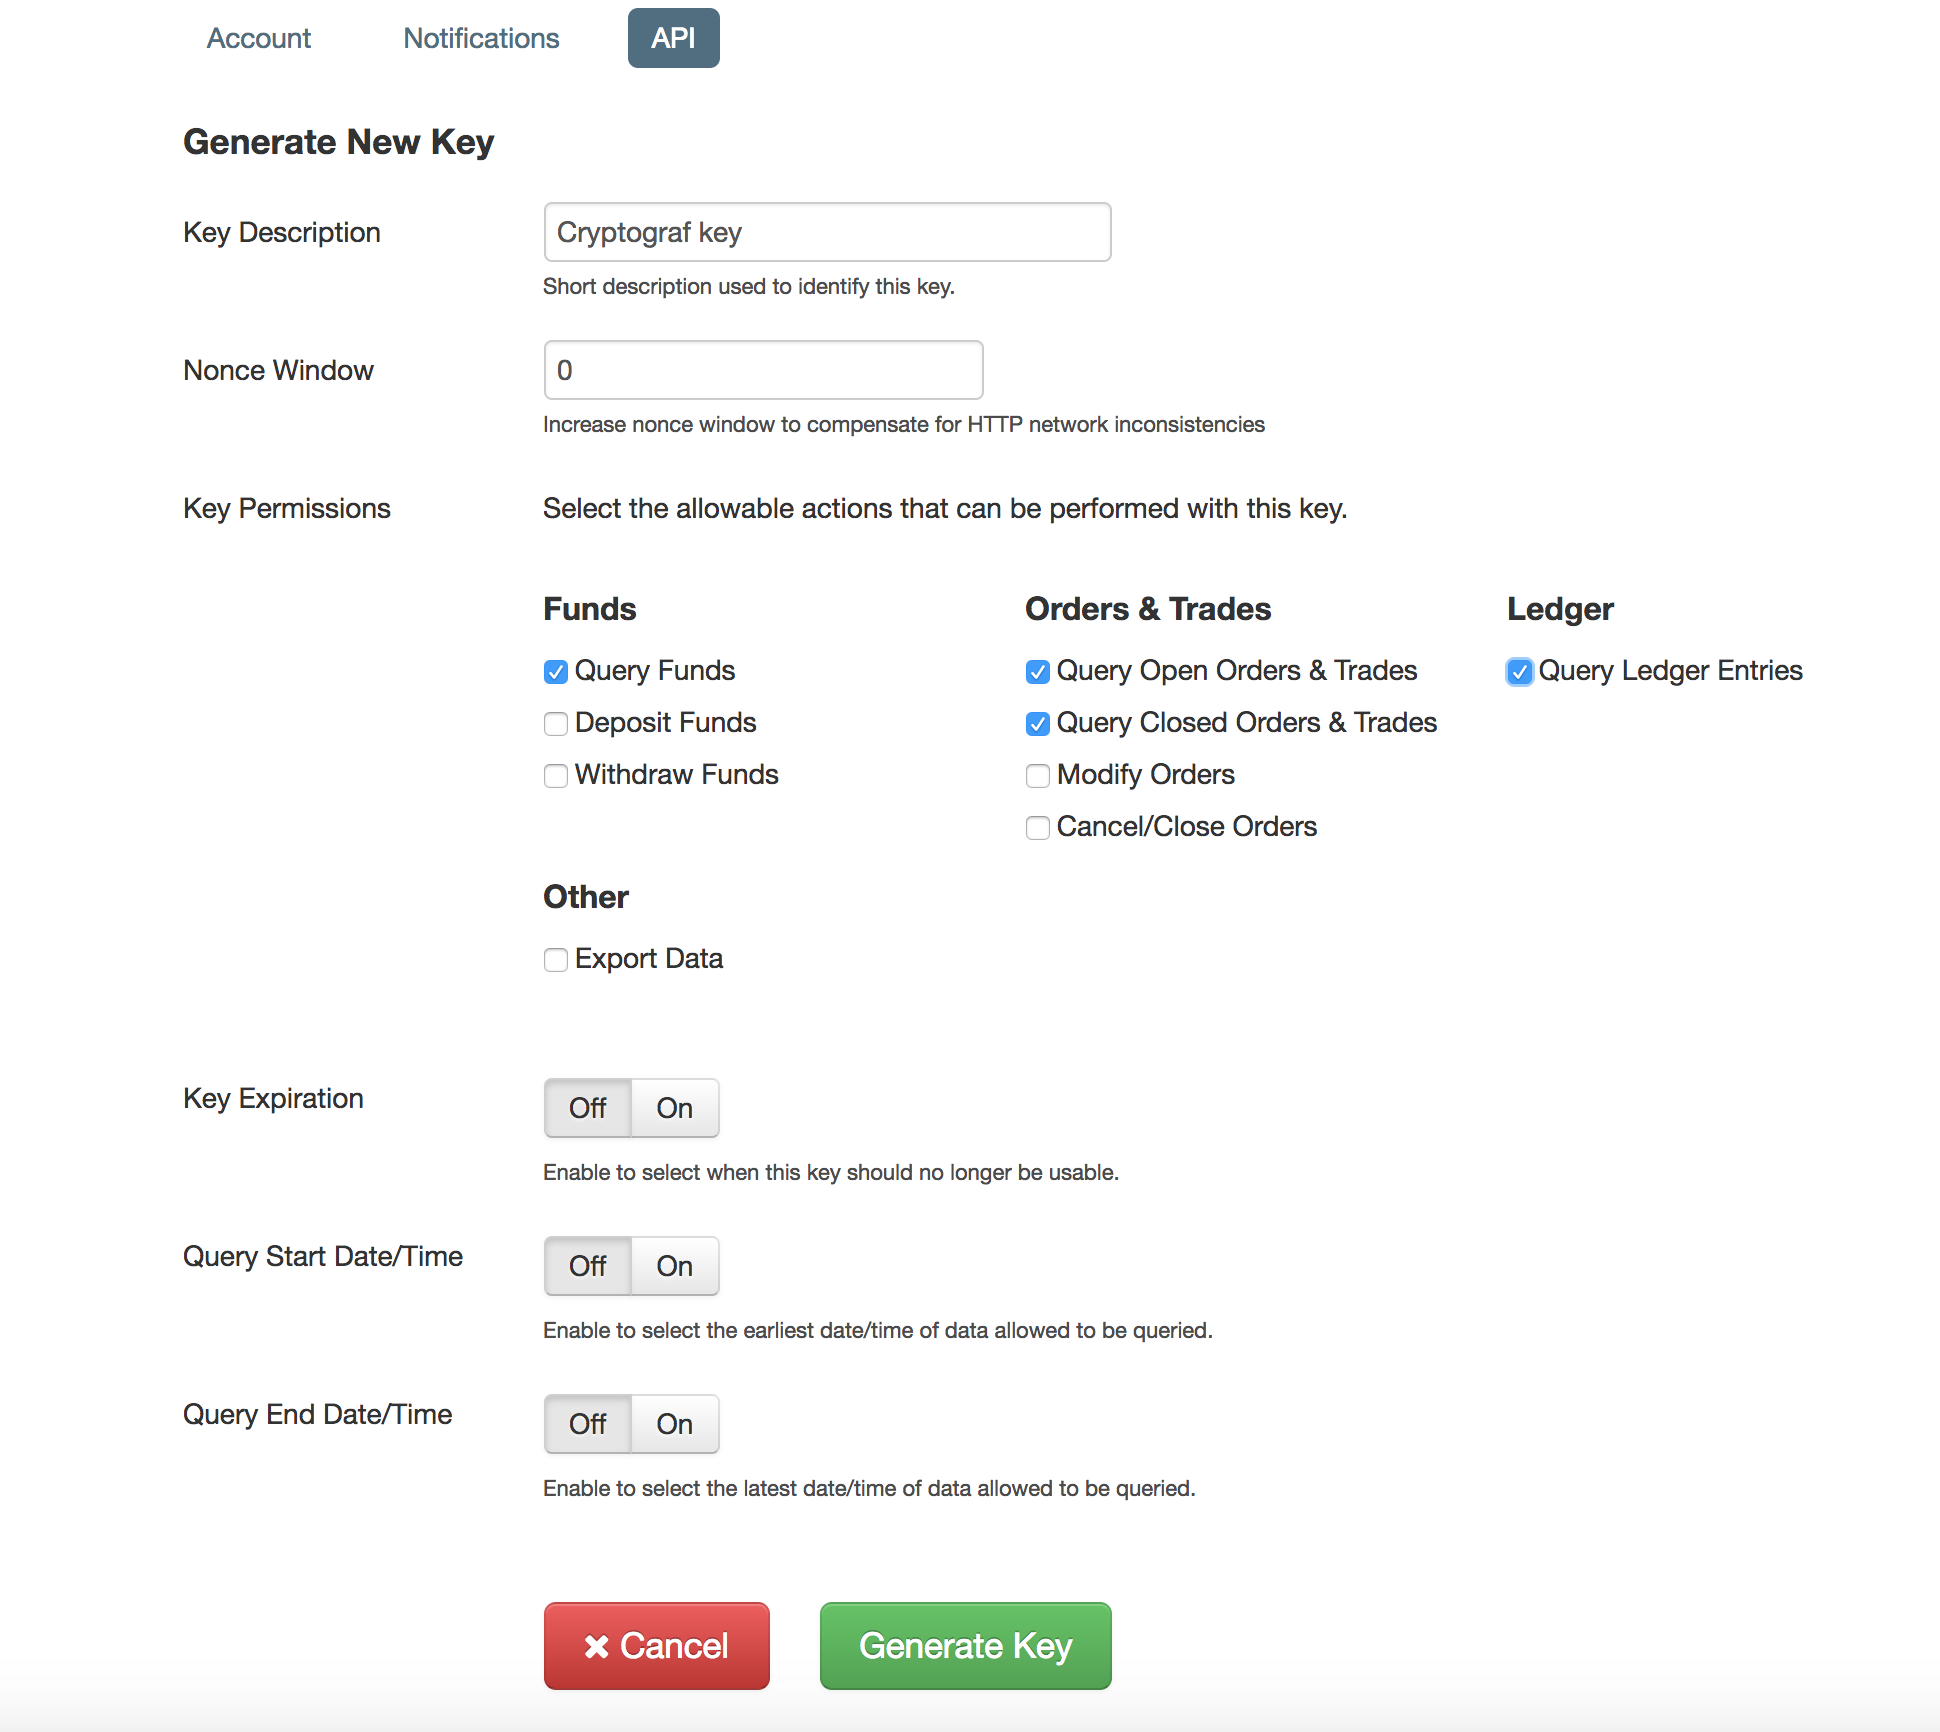Click the Nonce Window label

click(278, 371)
